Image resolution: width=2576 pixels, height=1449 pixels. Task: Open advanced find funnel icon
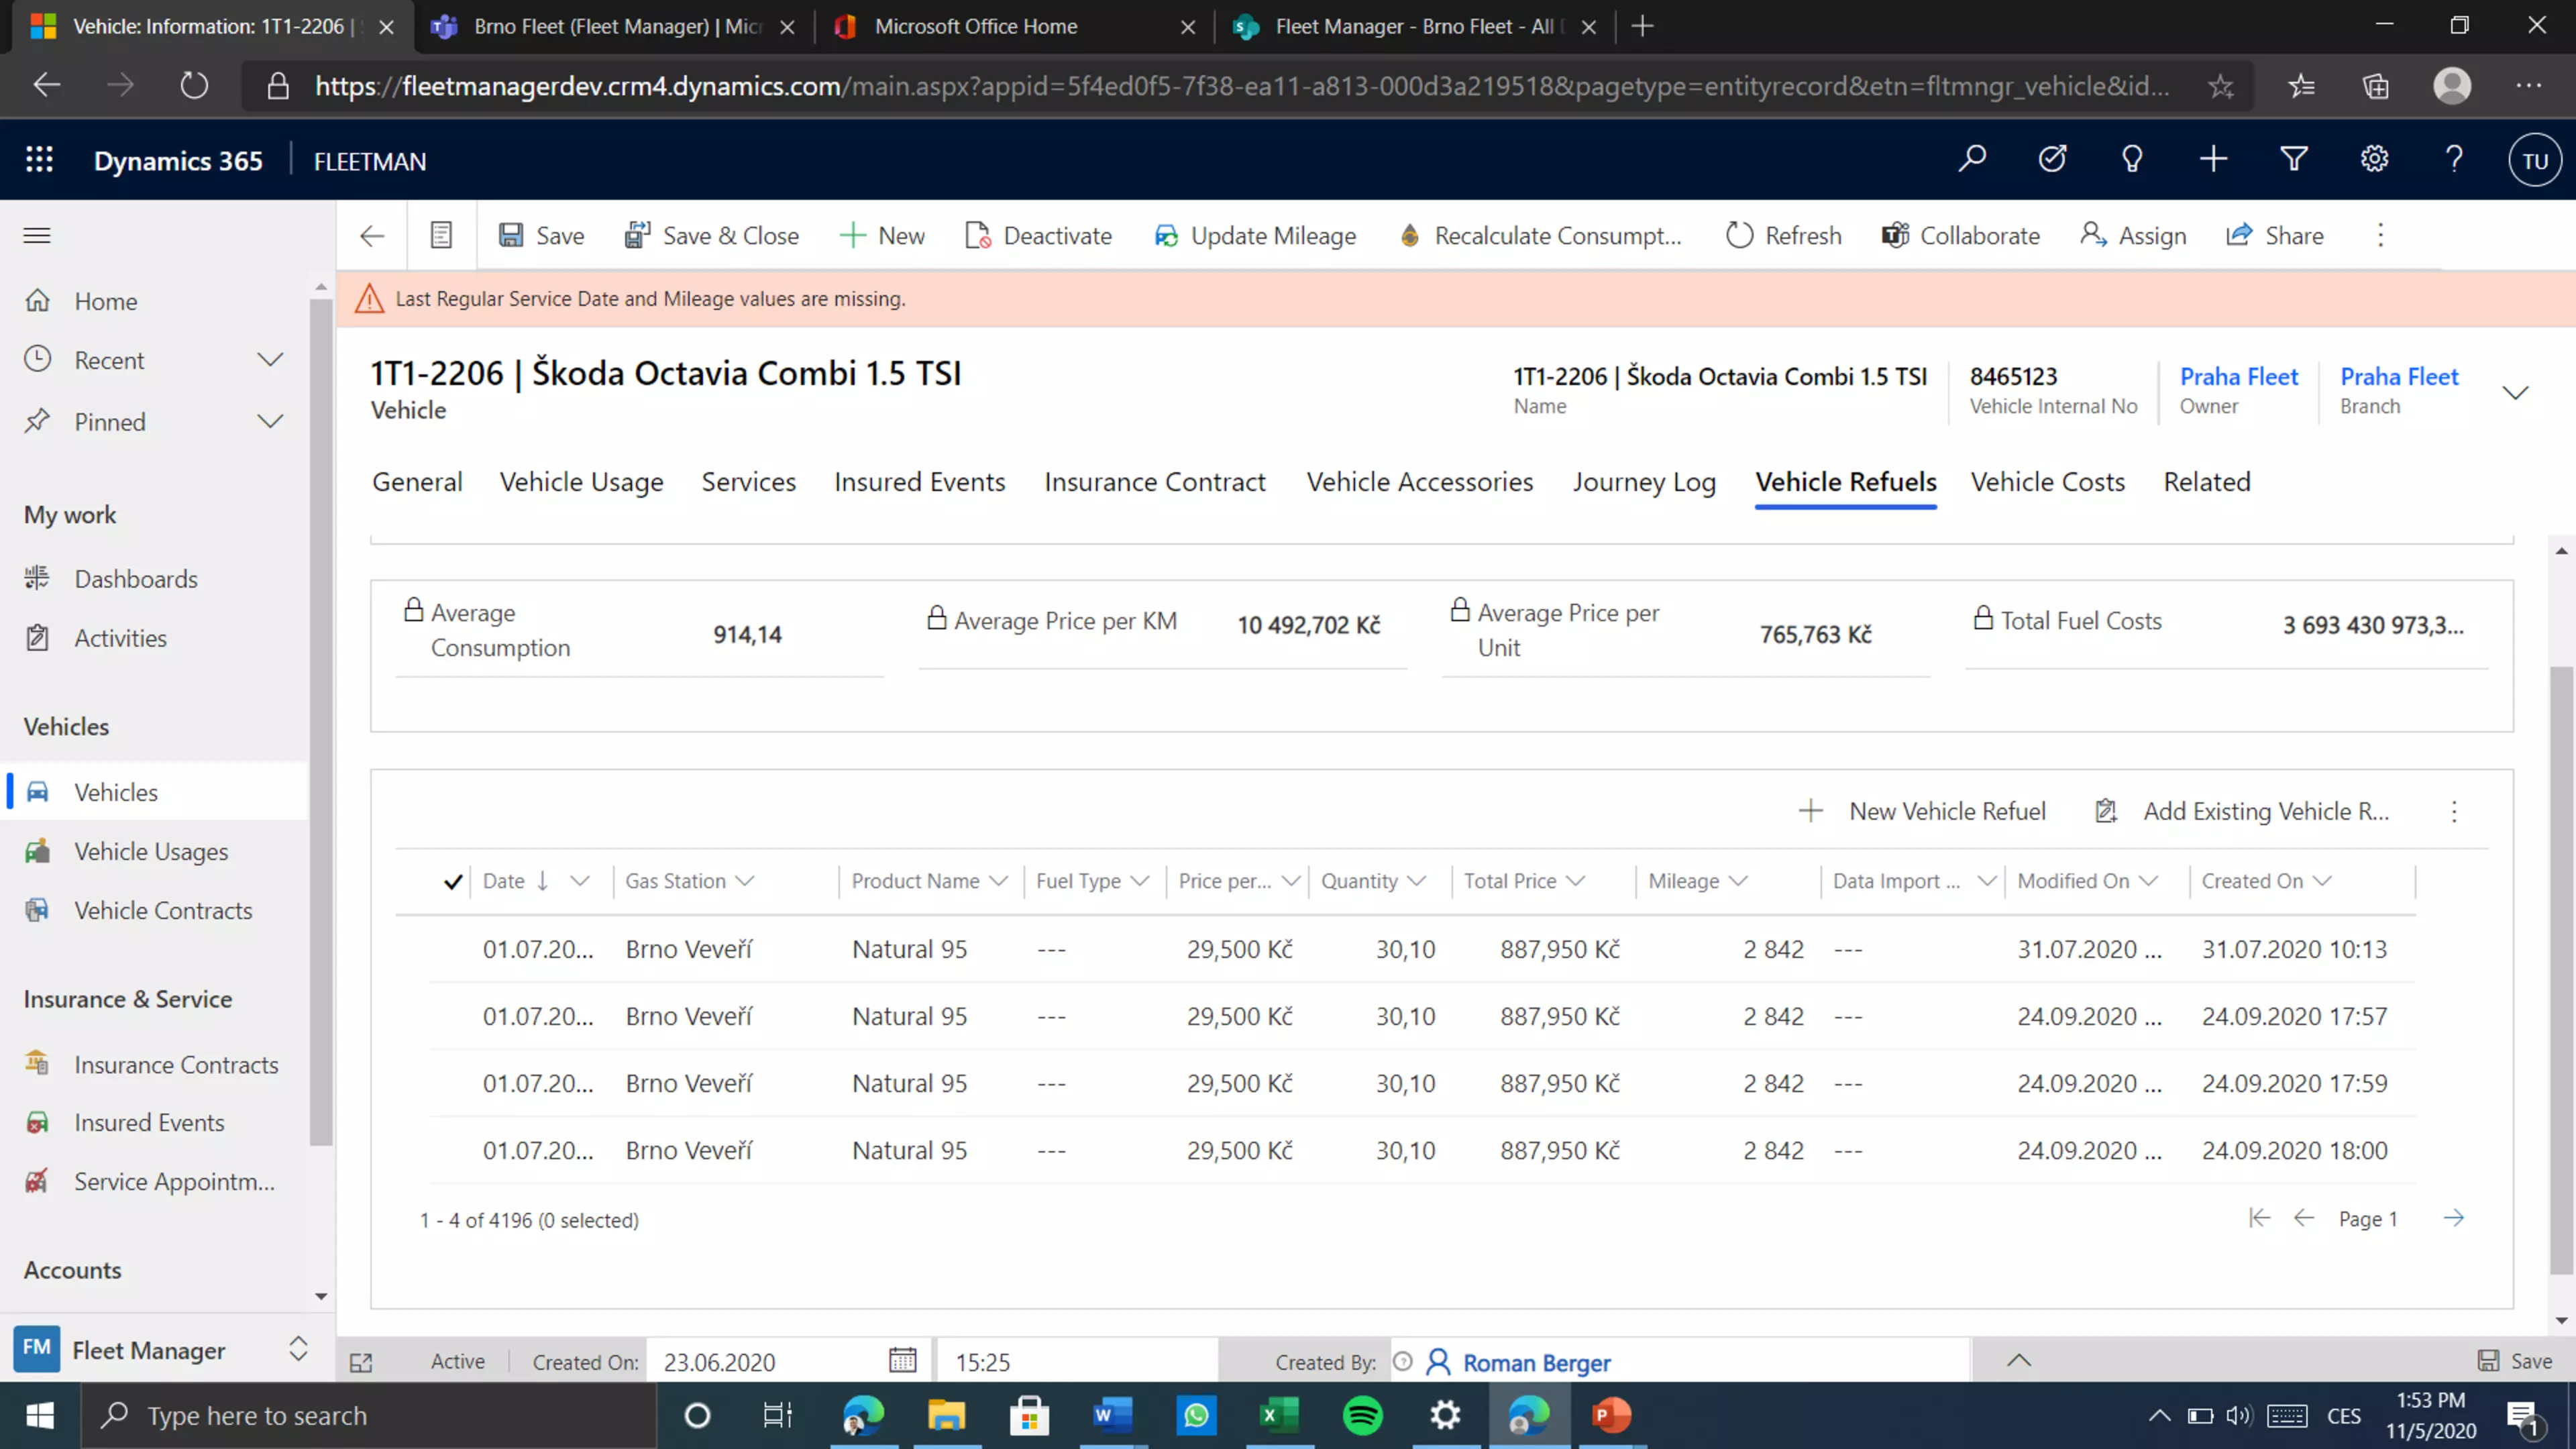click(2294, 160)
